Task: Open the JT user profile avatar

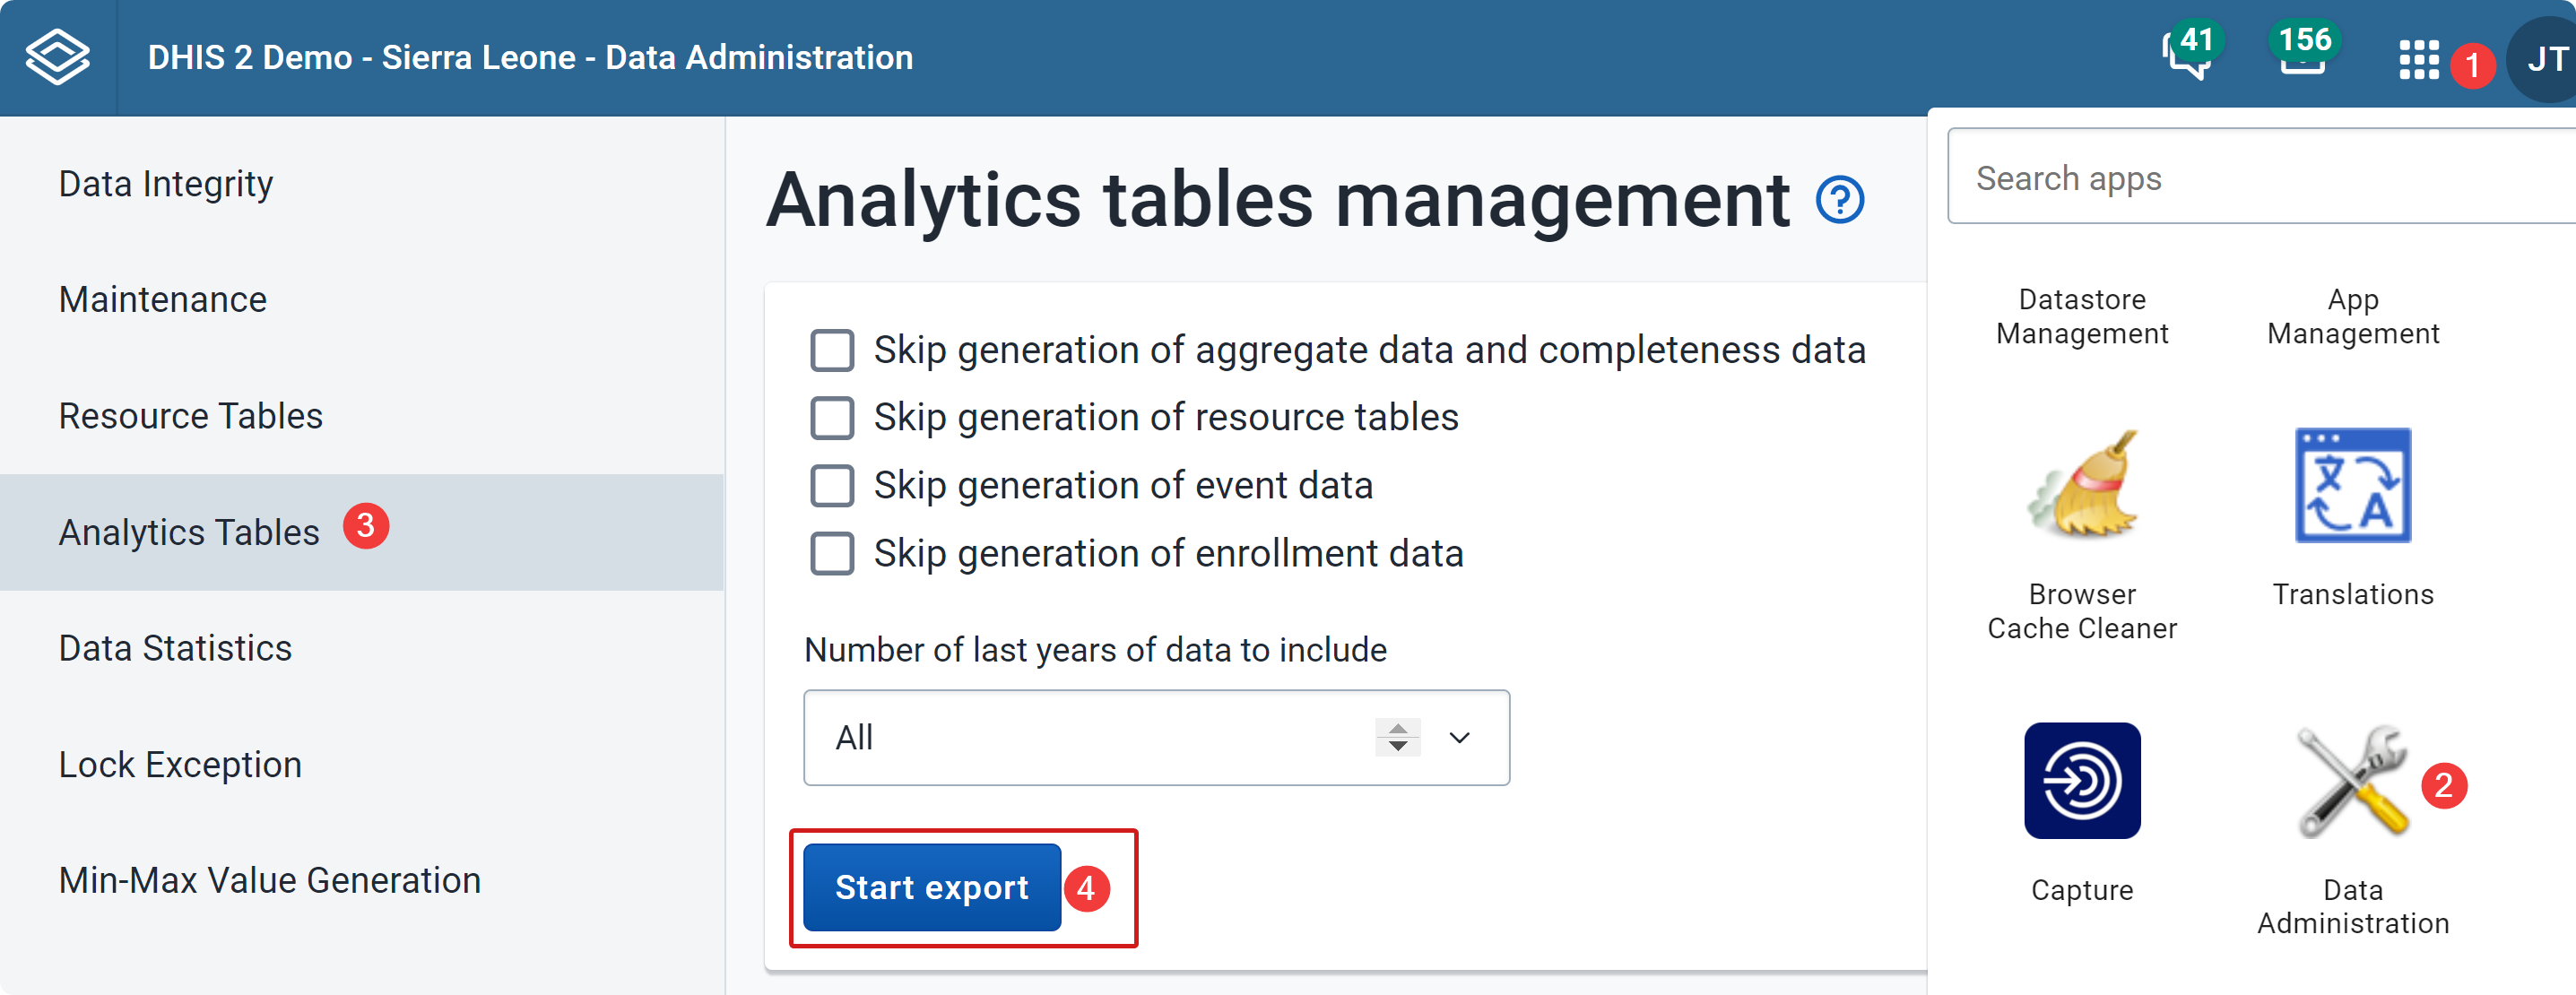Action: pos(2545,59)
